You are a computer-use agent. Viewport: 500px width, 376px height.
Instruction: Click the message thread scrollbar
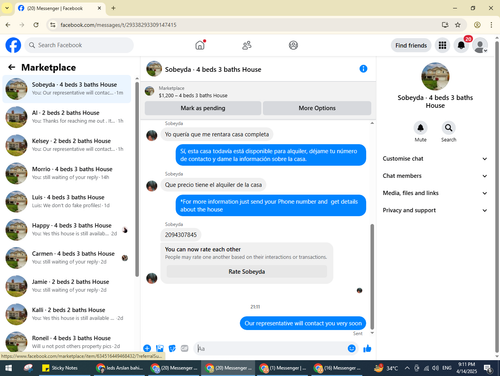(x=372, y=277)
